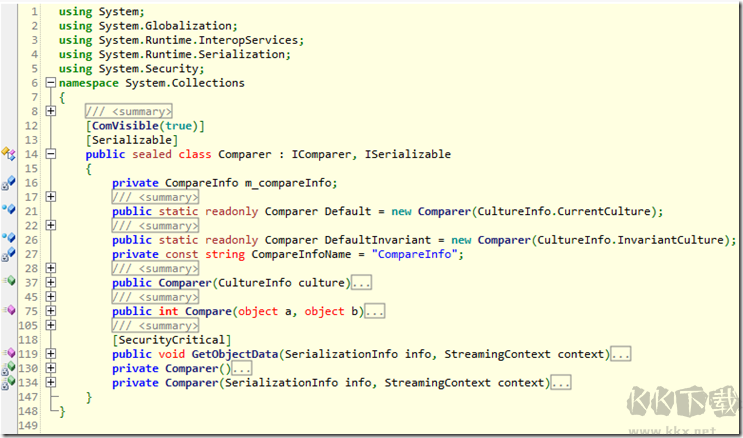Click the collapsed summary box on line 8
The image size is (743, 438).
point(128,111)
